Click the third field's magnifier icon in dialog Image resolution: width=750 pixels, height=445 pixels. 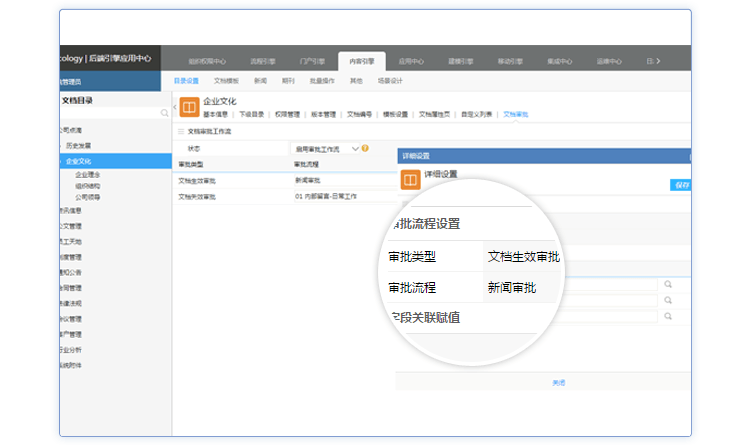coord(667,317)
